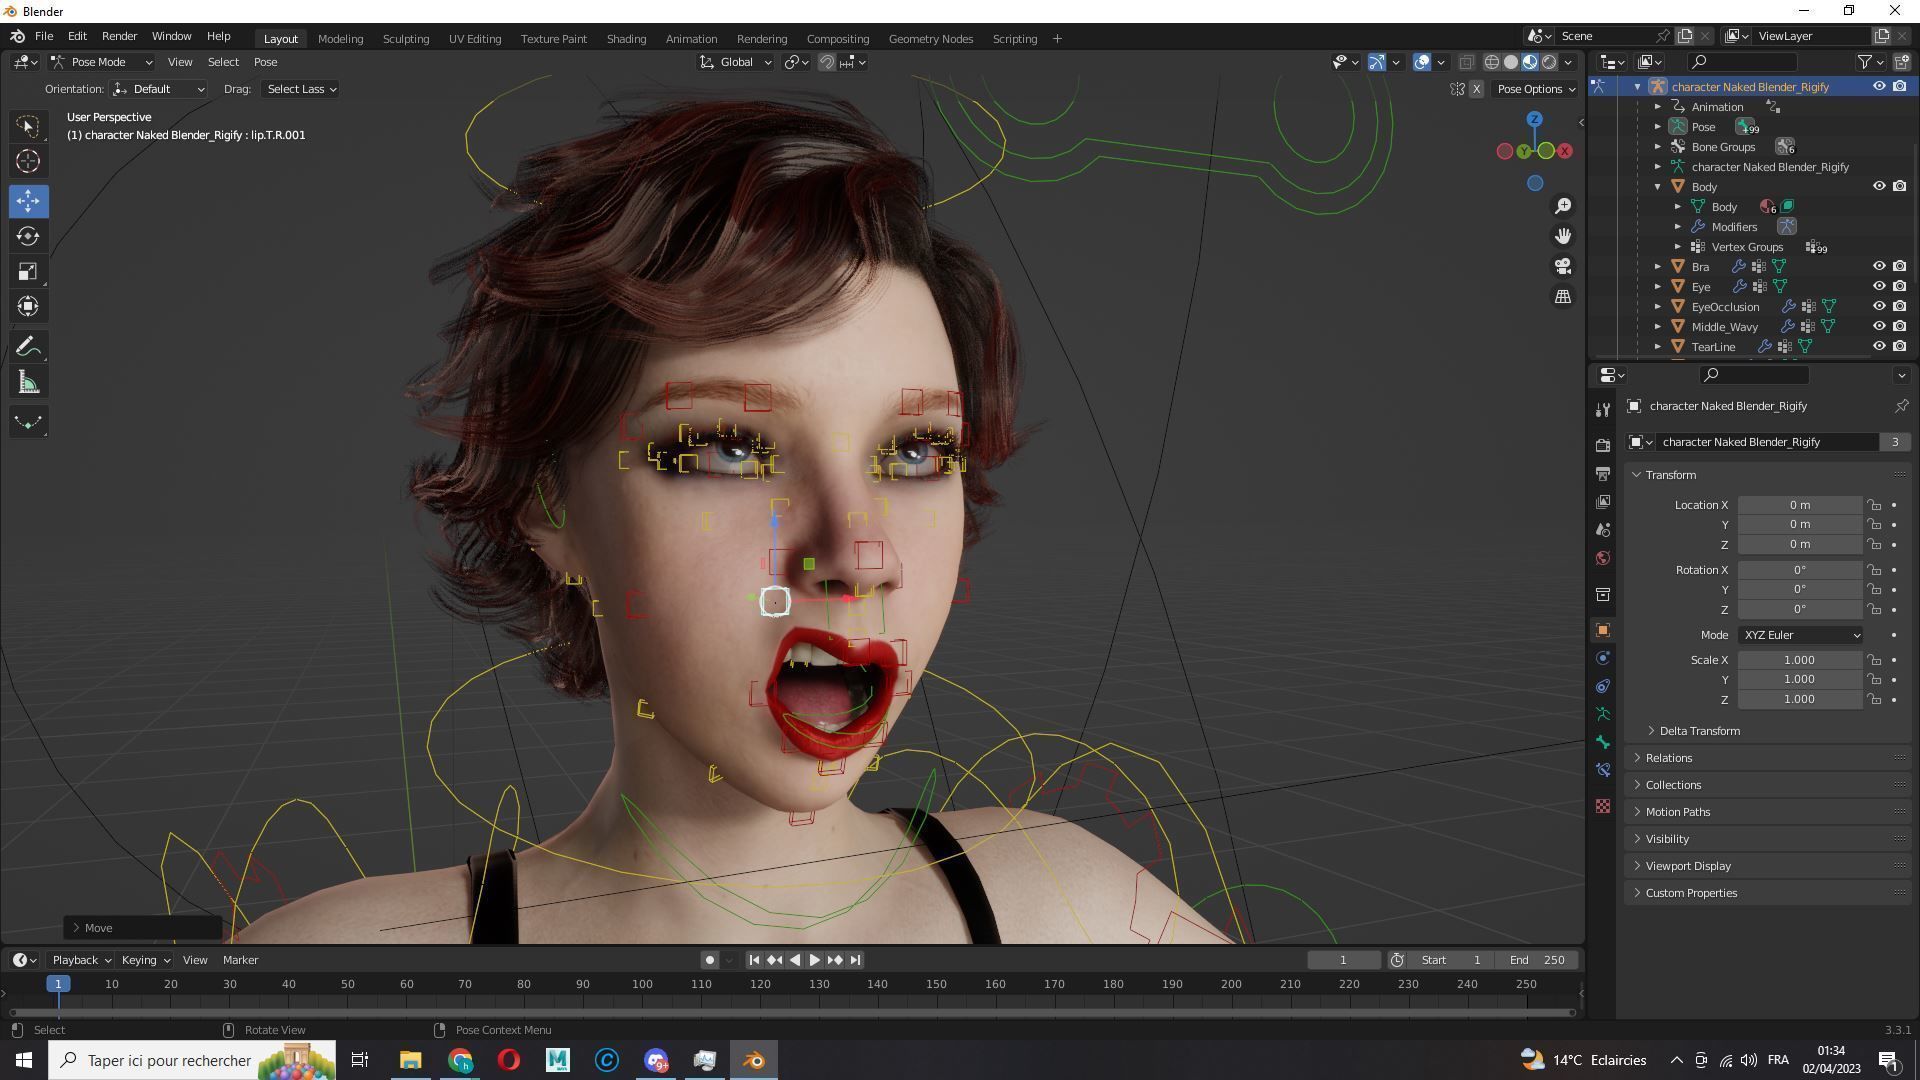The width and height of the screenshot is (1920, 1080).
Task: Open Object Data armature properties tab
Action: coord(1603,714)
